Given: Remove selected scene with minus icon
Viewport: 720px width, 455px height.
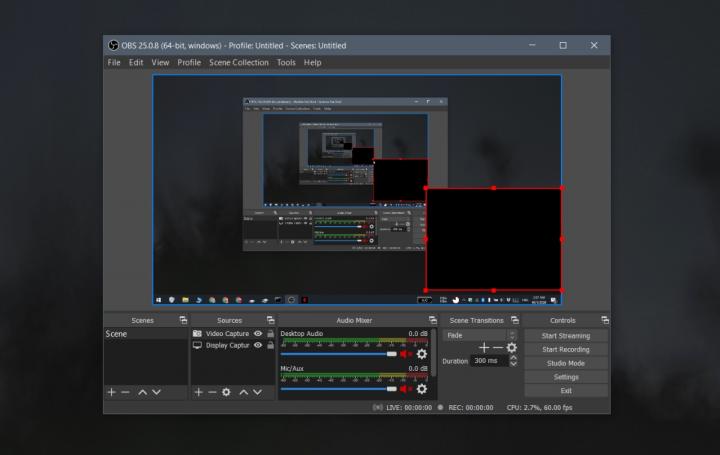Looking at the screenshot, I should tap(125, 392).
